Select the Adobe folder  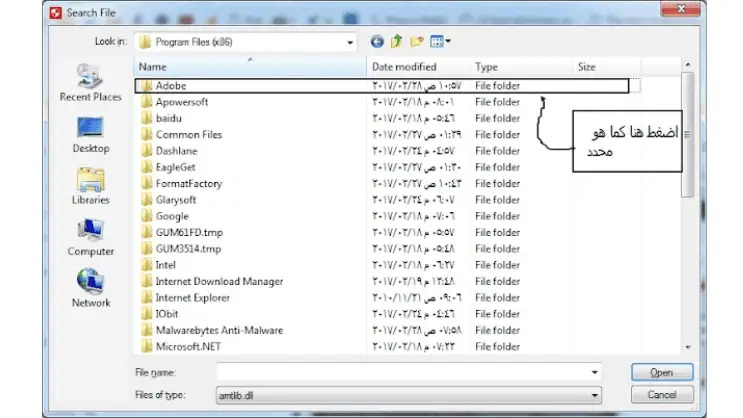tap(171, 86)
